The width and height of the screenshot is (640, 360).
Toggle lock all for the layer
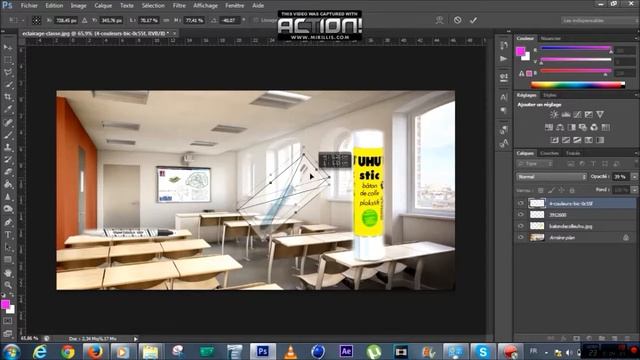[x=572, y=190]
